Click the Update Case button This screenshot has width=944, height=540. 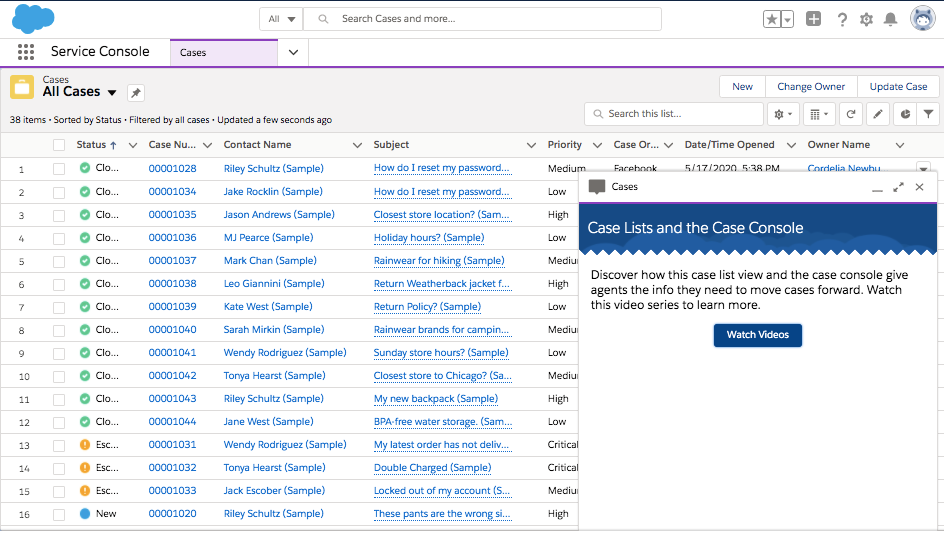tap(898, 87)
